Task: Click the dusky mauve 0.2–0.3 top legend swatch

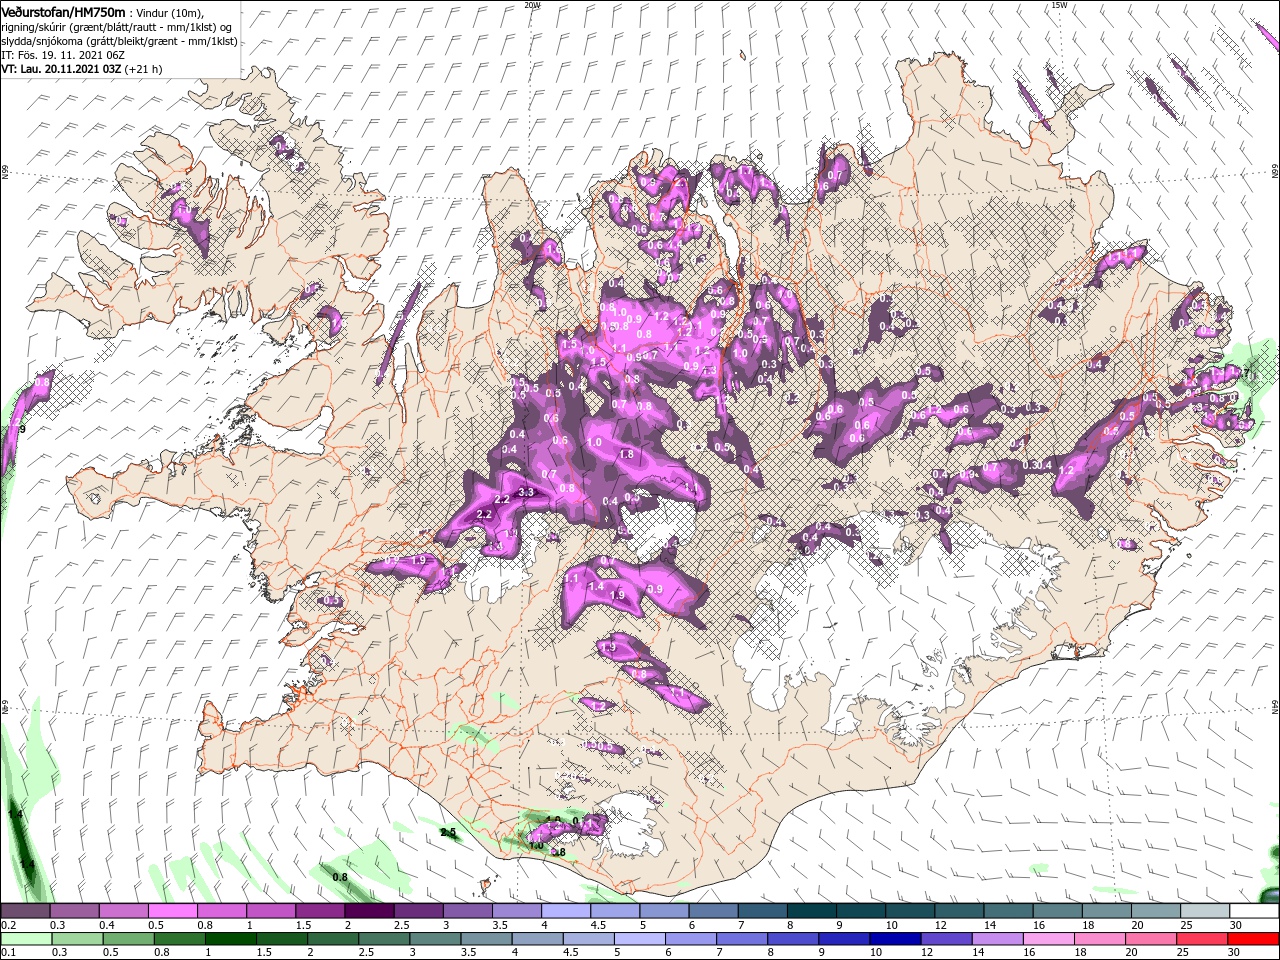Action: click(x=26, y=911)
